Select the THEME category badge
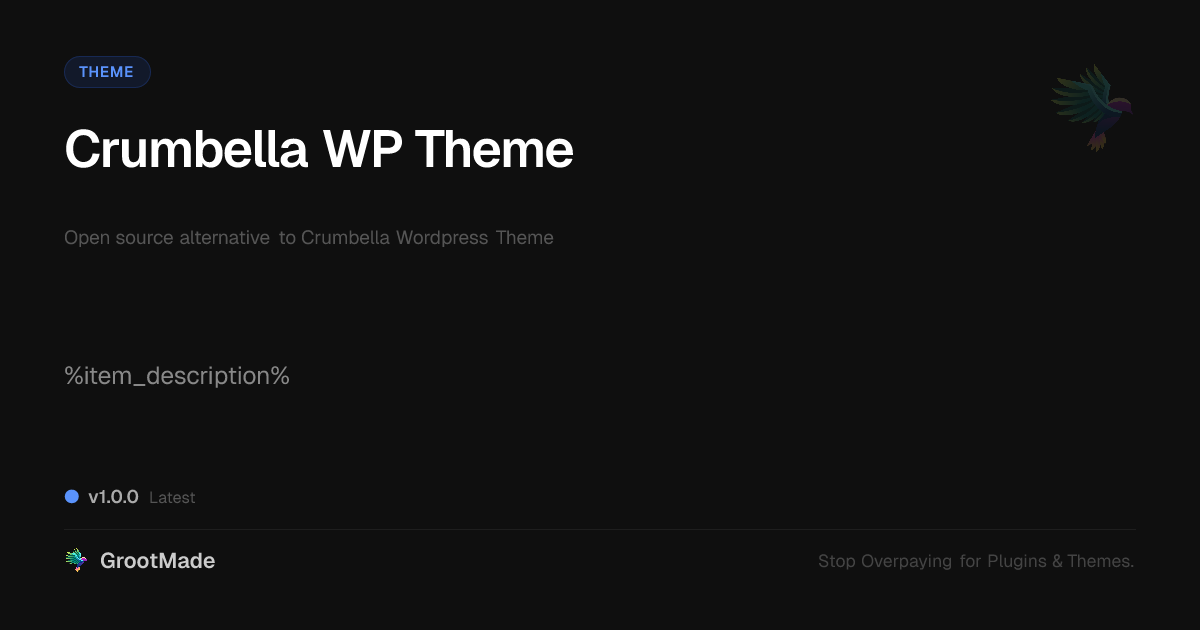This screenshot has height=630, width=1200. click(107, 72)
